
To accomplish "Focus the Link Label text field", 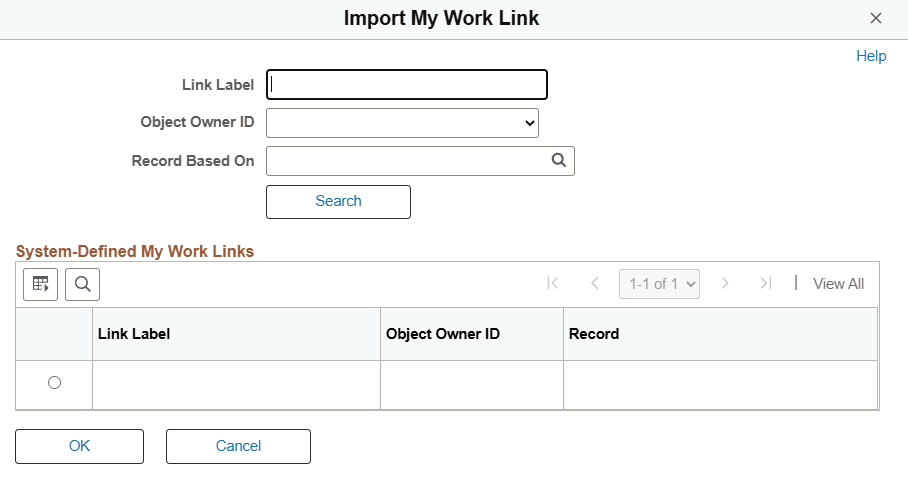I will [407, 85].
